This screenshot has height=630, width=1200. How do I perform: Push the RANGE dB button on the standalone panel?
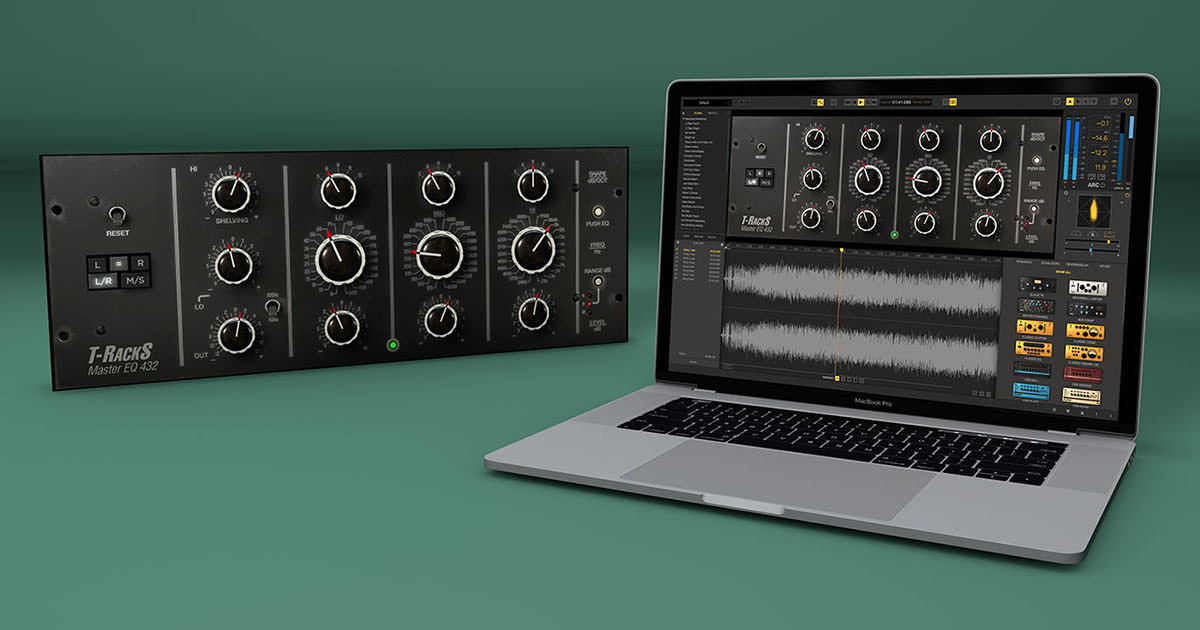[x=597, y=283]
